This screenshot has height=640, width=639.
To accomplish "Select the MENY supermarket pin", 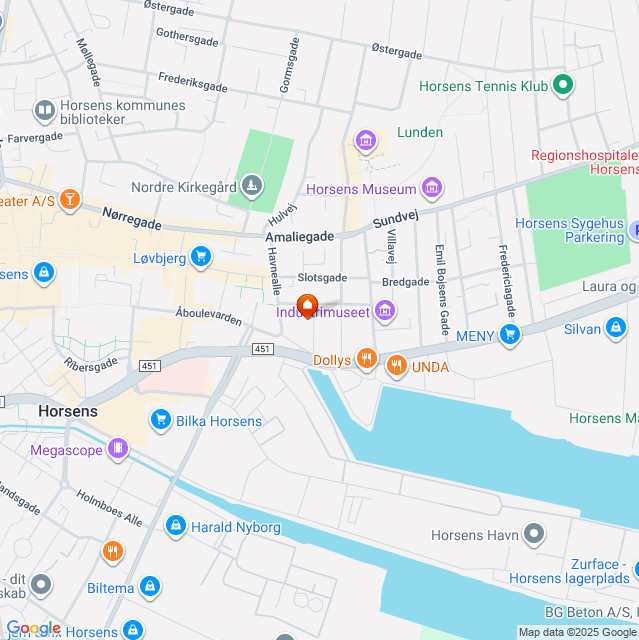I will [510, 335].
